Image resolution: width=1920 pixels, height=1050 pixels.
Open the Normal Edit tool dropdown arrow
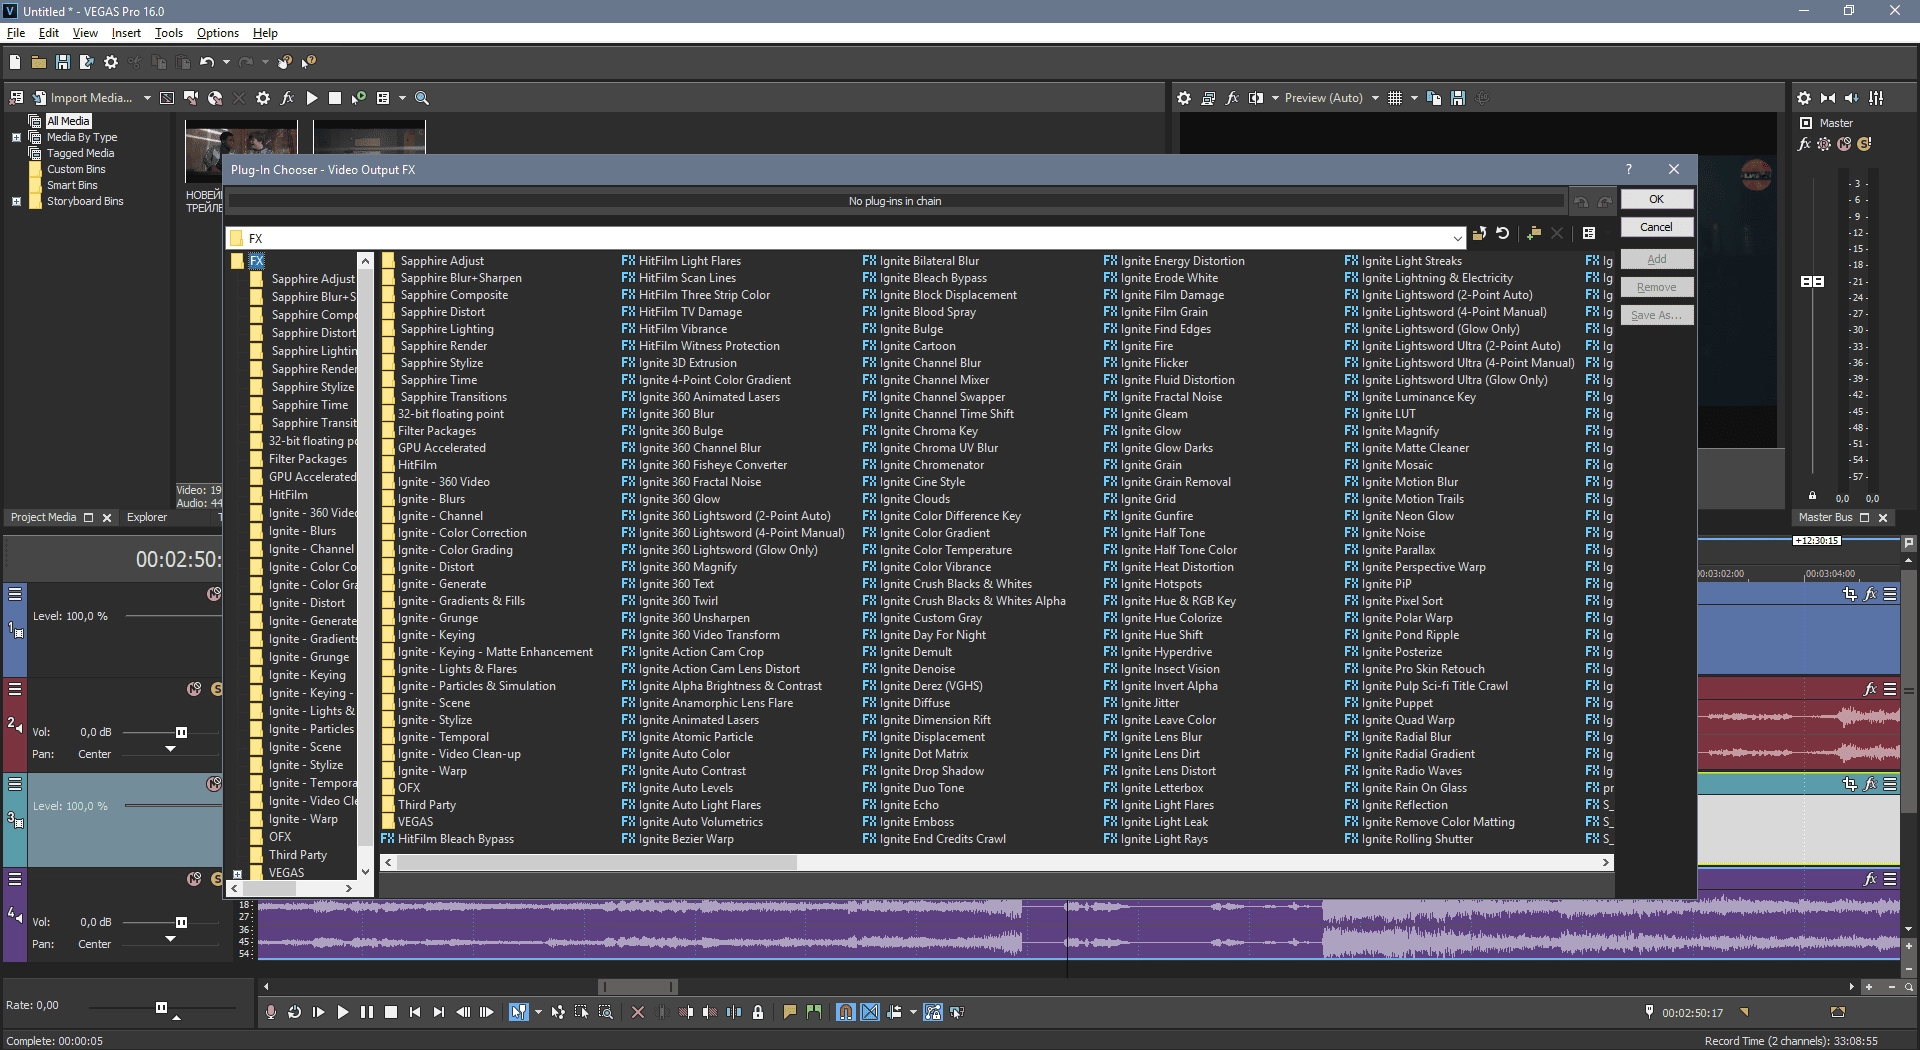click(538, 1012)
